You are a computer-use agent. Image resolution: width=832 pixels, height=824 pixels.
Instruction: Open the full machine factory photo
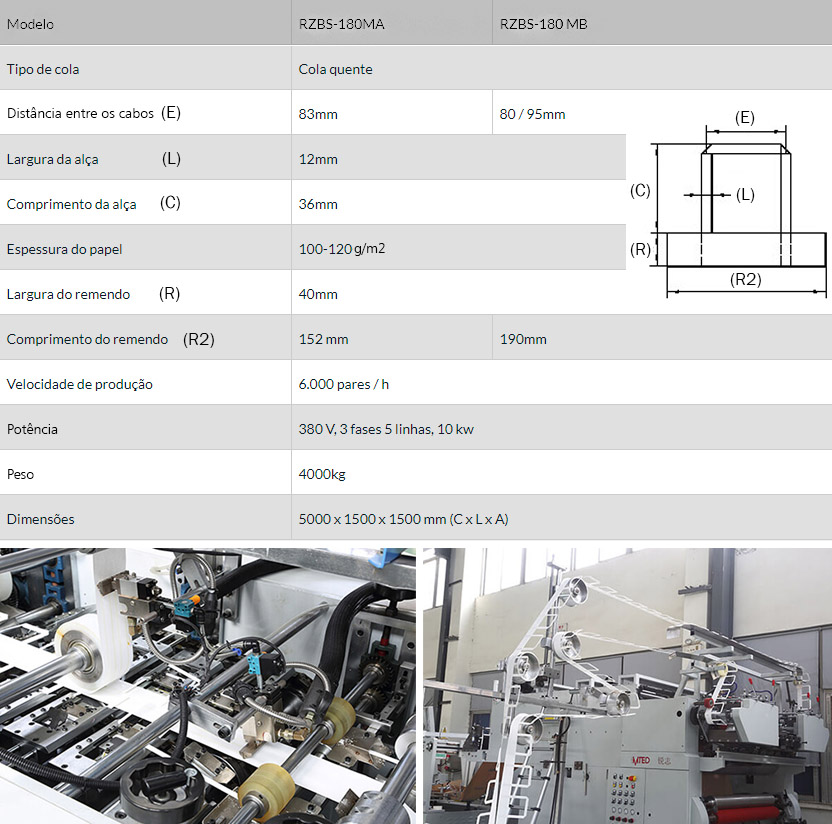pyautogui.click(x=628, y=686)
